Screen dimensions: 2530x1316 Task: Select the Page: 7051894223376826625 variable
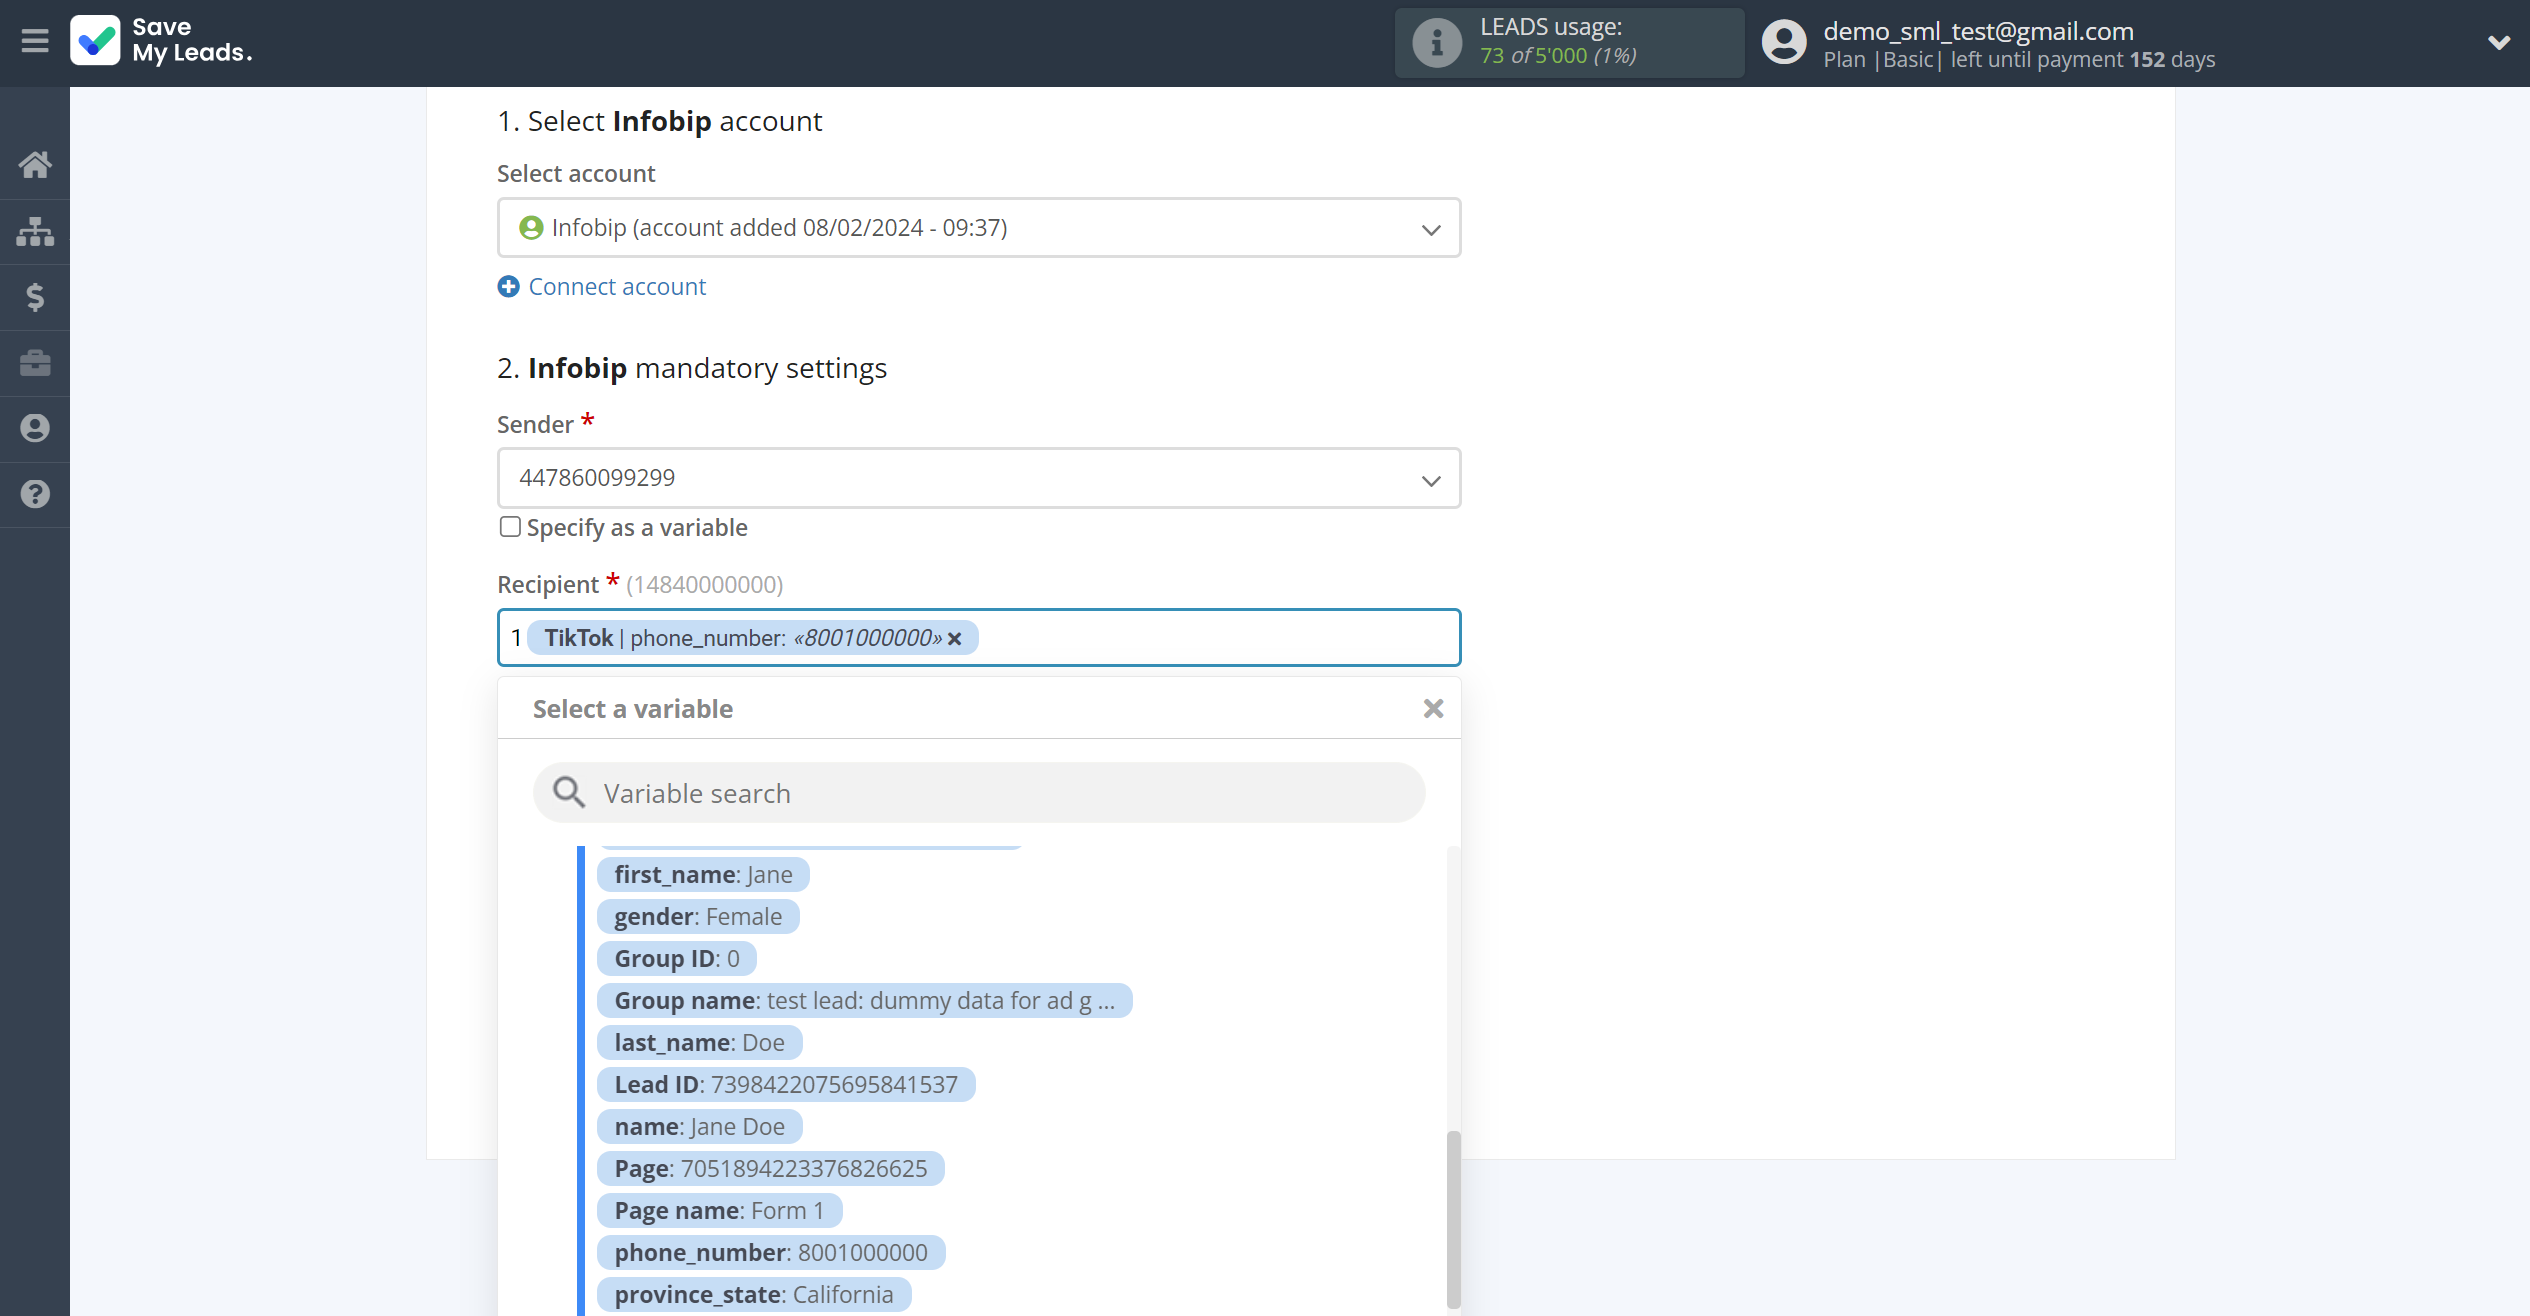click(771, 1169)
